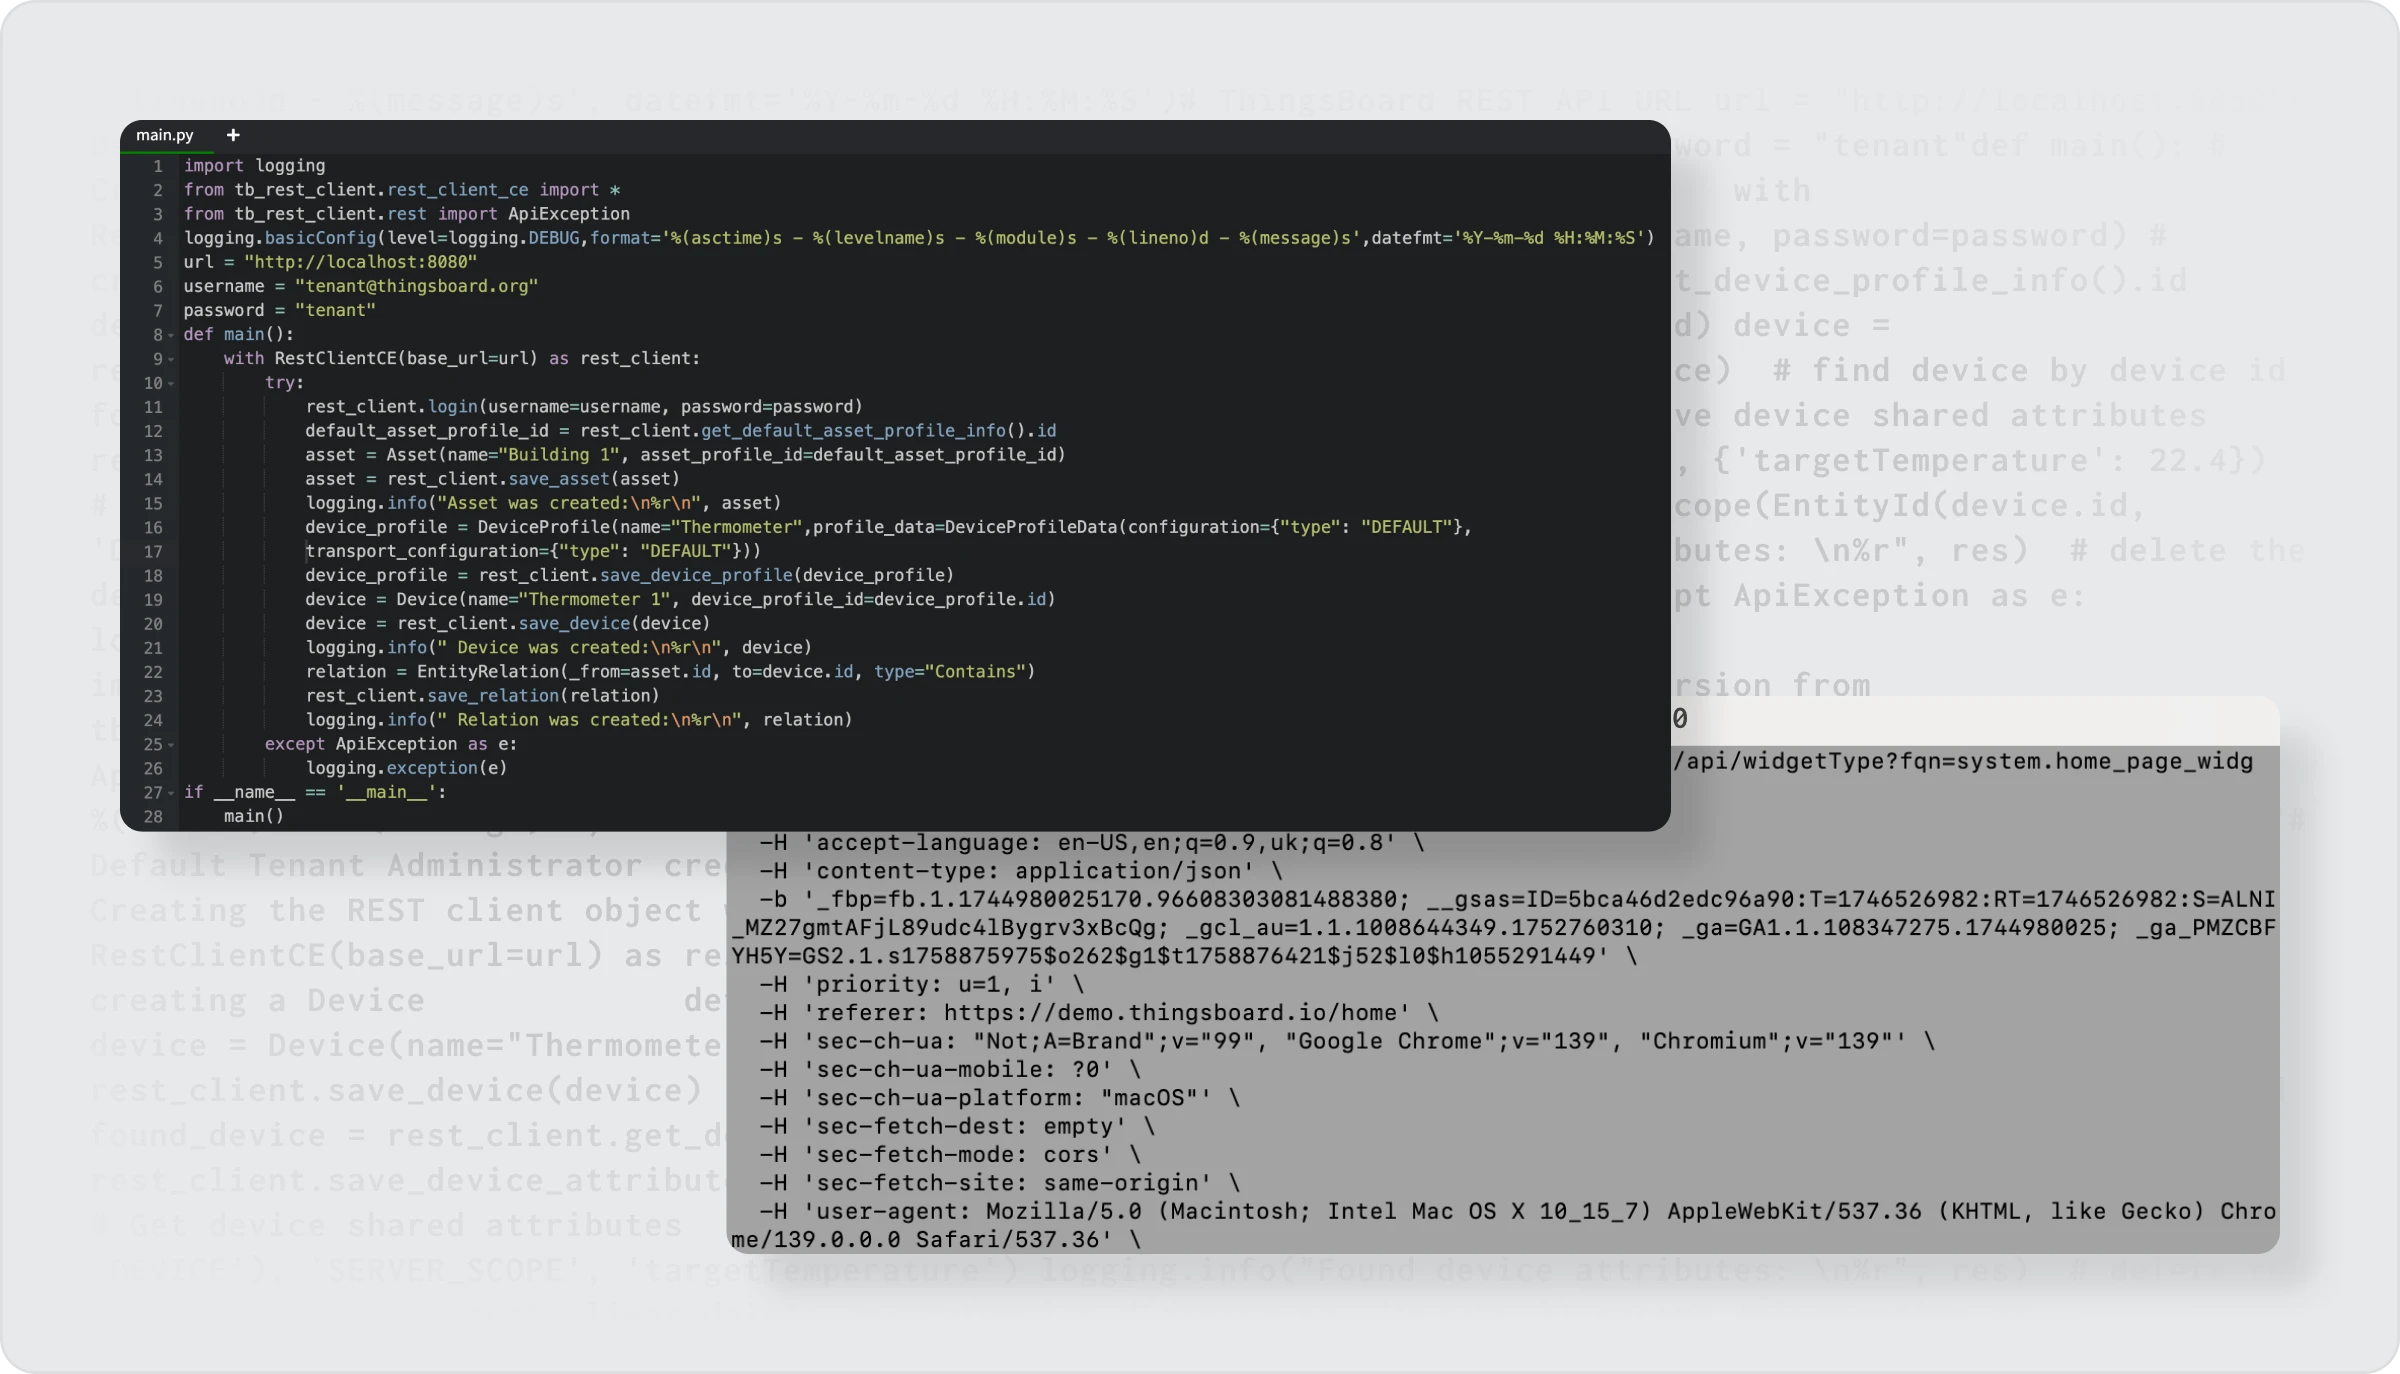Click the "tenant@thingsboard.org" username string
The width and height of the screenshot is (2400, 1374).
(416, 286)
